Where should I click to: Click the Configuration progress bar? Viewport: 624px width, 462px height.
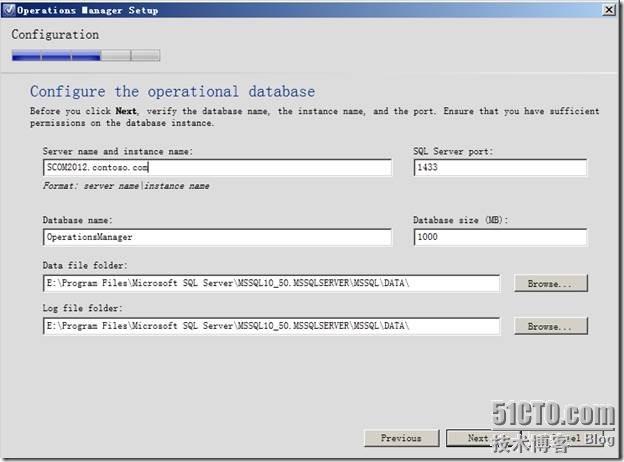pyautogui.click(x=86, y=55)
